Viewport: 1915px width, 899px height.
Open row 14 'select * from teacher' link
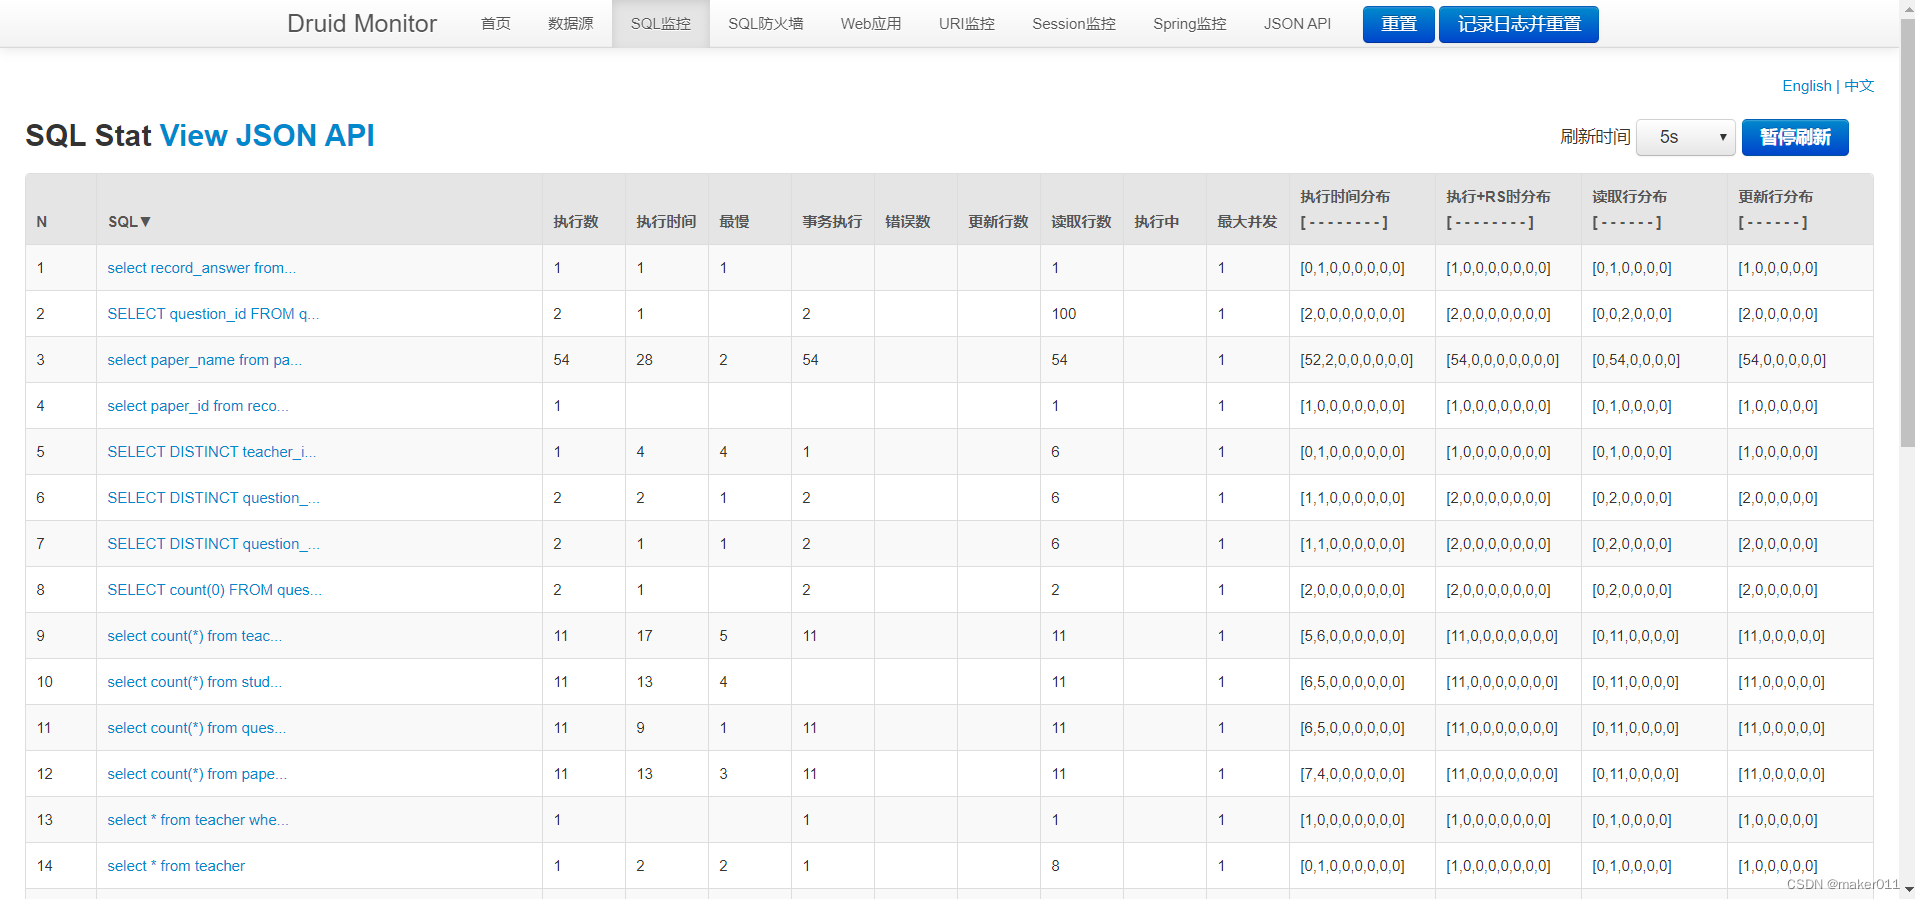pos(176,866)
